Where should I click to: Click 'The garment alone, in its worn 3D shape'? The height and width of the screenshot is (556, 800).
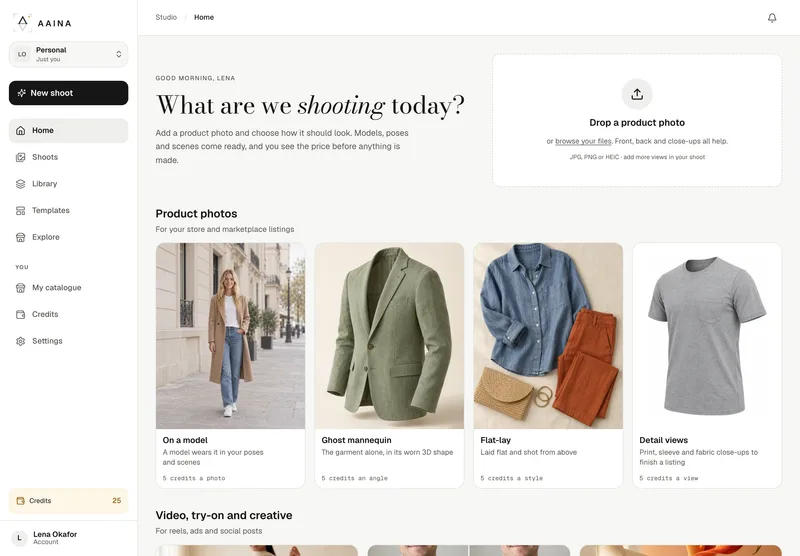point(387,452)
